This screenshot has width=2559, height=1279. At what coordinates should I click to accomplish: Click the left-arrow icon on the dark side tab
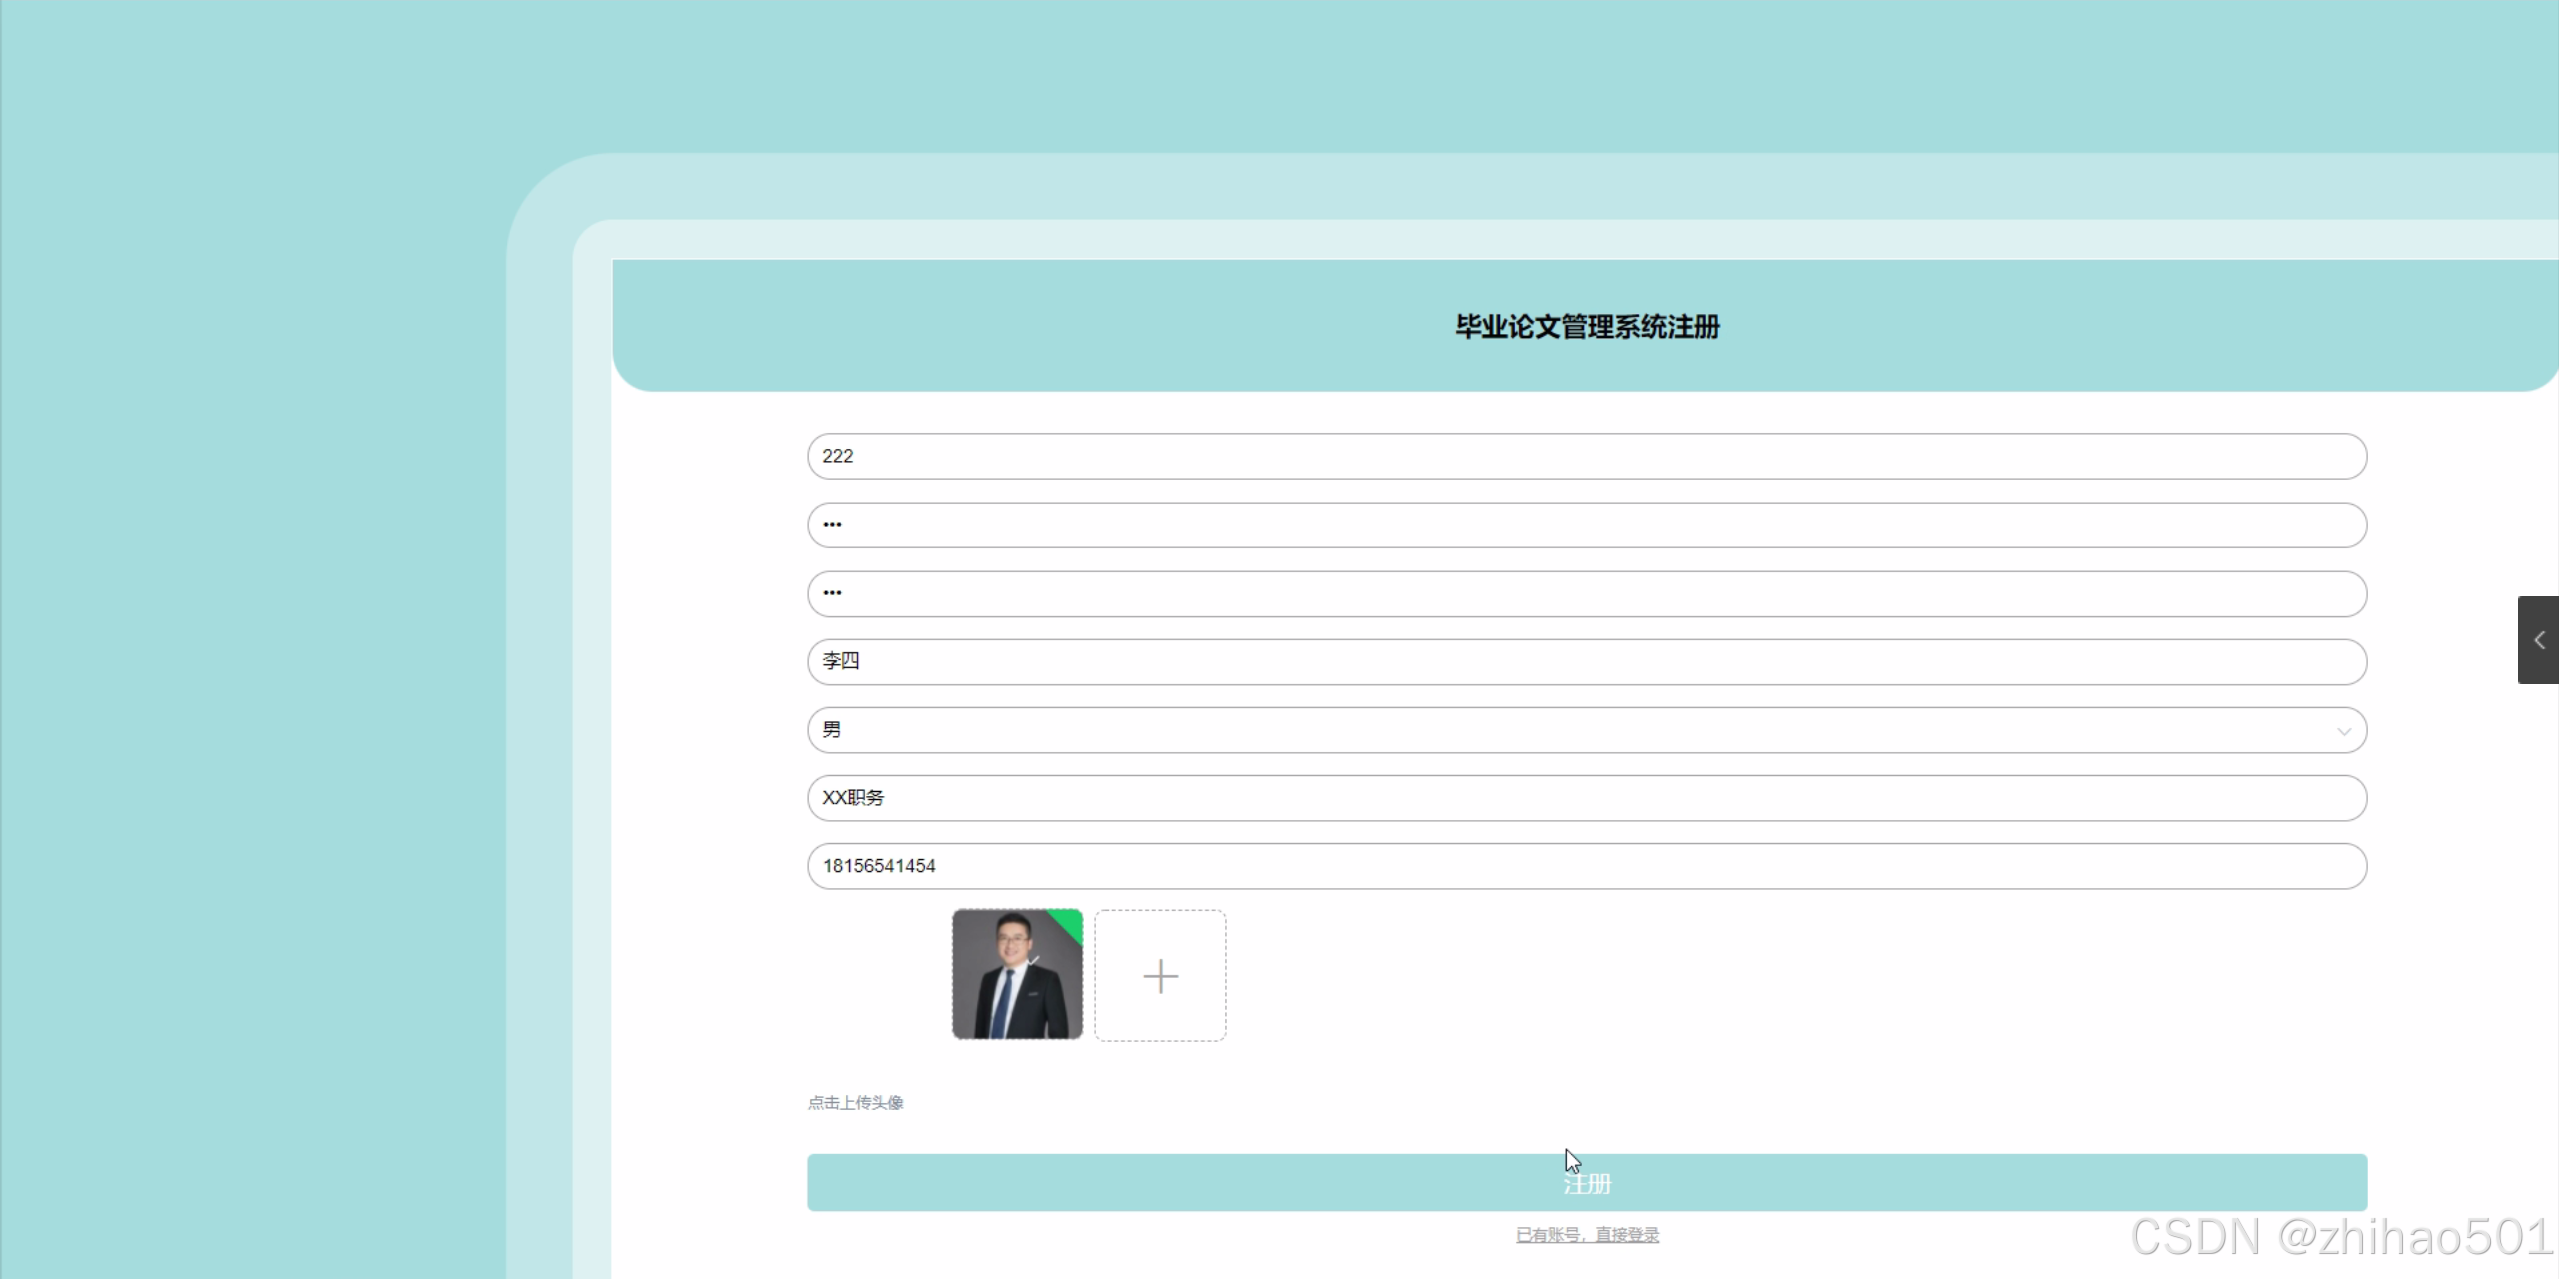click(x=2539, y=640)
